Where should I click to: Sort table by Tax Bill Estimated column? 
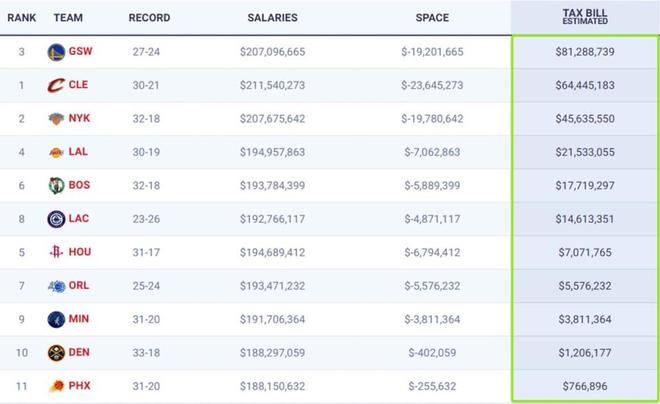pos(585,17)
